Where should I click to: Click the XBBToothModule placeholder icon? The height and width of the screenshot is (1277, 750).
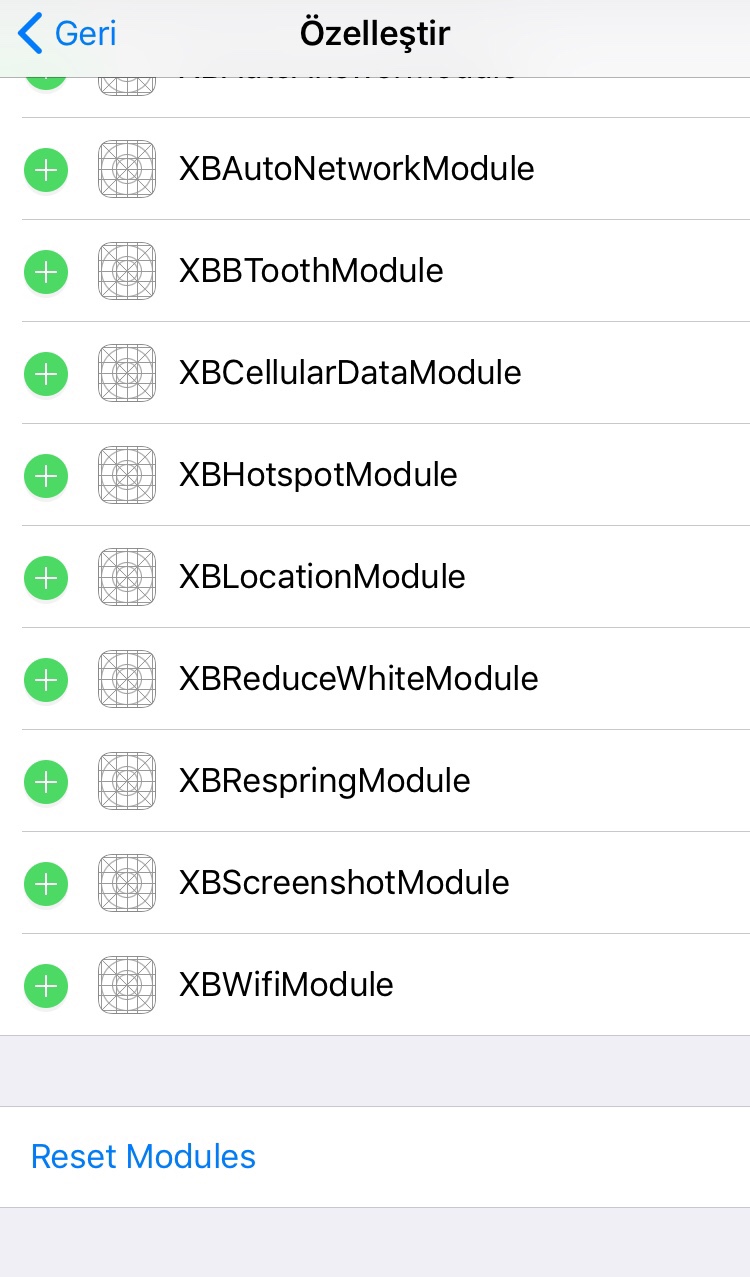point(127,271)
